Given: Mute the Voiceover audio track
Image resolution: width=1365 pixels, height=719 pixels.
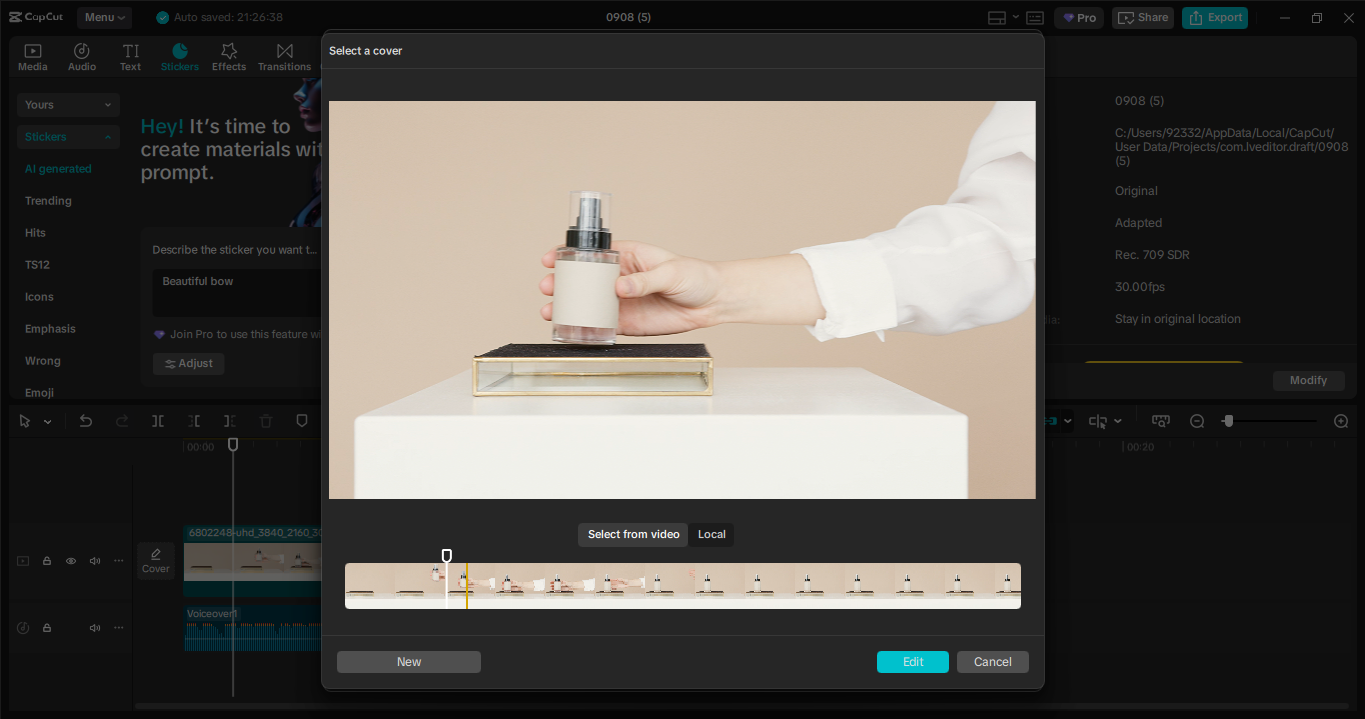Looking at the screenshot, I should [95, 628].
